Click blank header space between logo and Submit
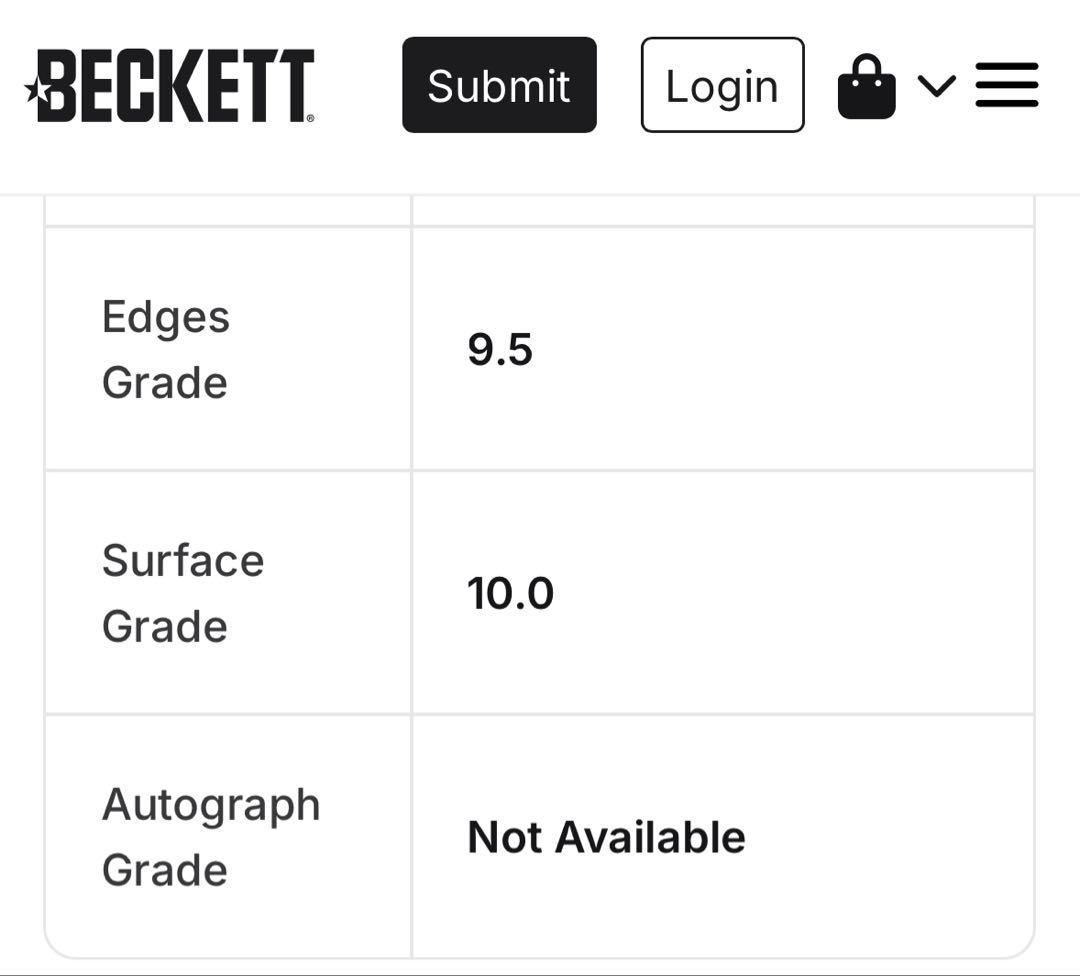The width and height of the screenshot is (1080, 976). 358,86
